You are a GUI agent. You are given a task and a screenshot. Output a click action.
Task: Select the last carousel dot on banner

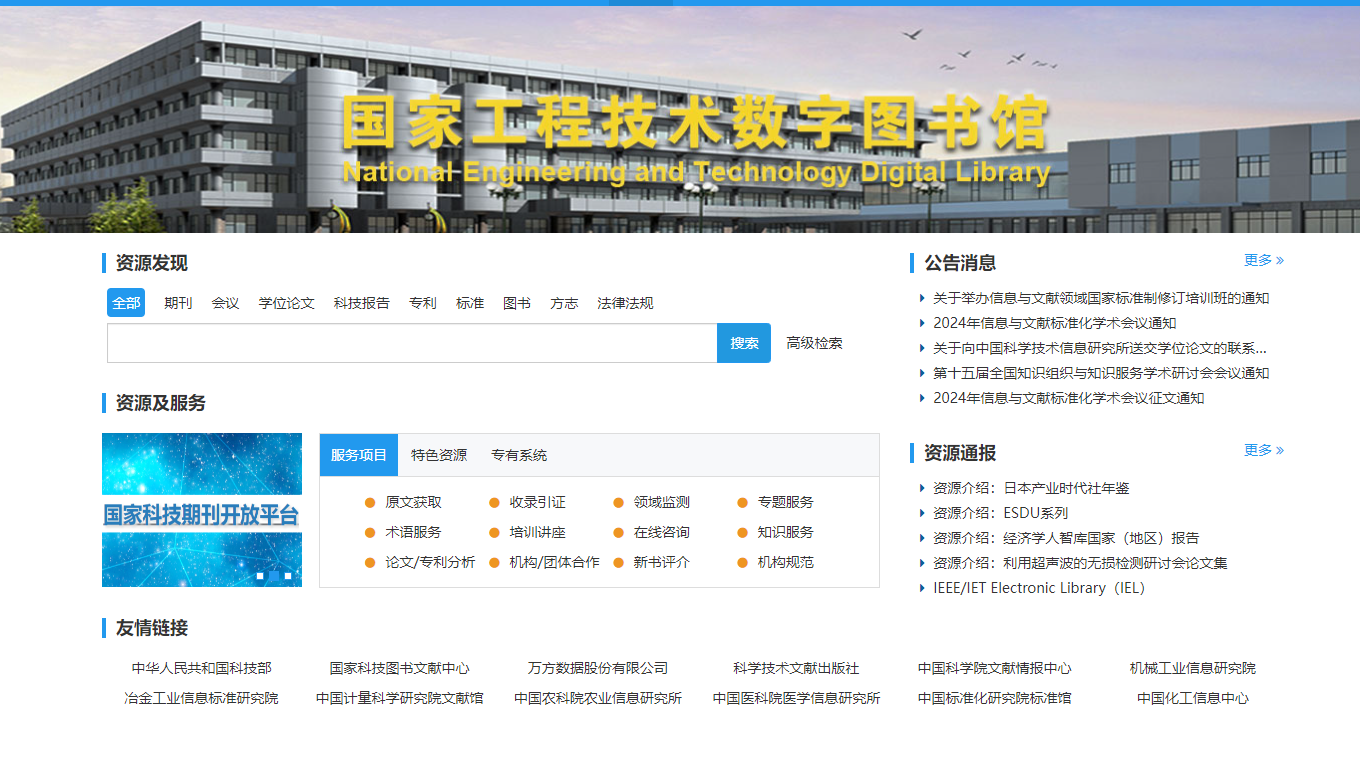(x=288, y=576)
